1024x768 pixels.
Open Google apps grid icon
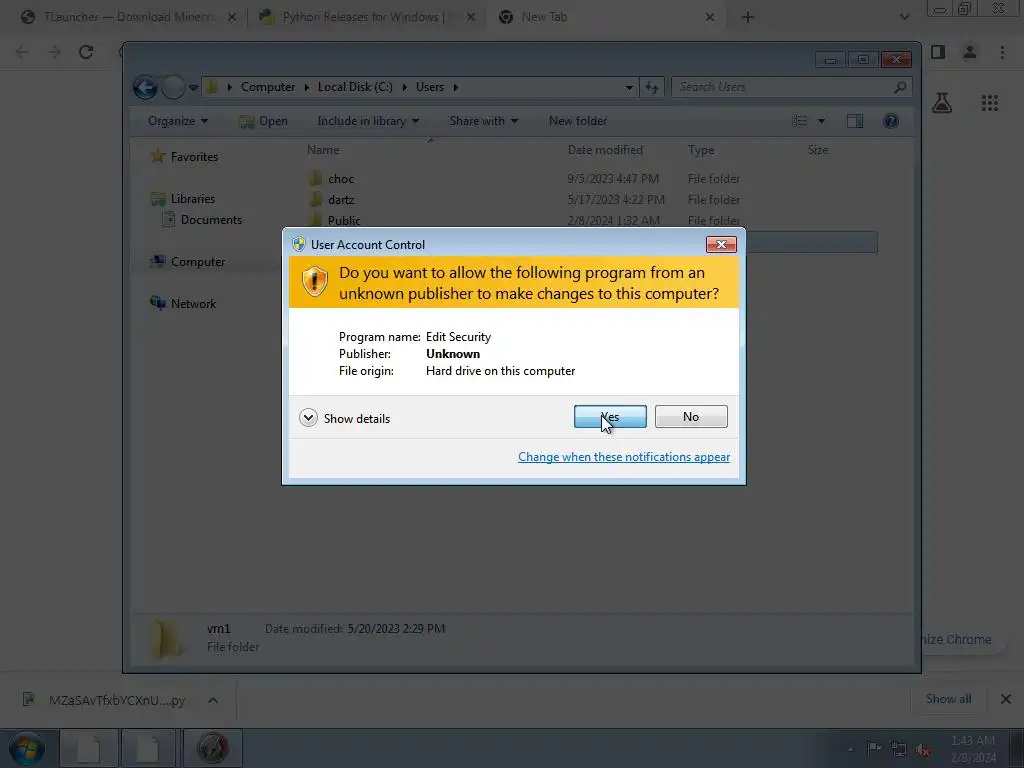pyautogui.click(x=989, y=103)
